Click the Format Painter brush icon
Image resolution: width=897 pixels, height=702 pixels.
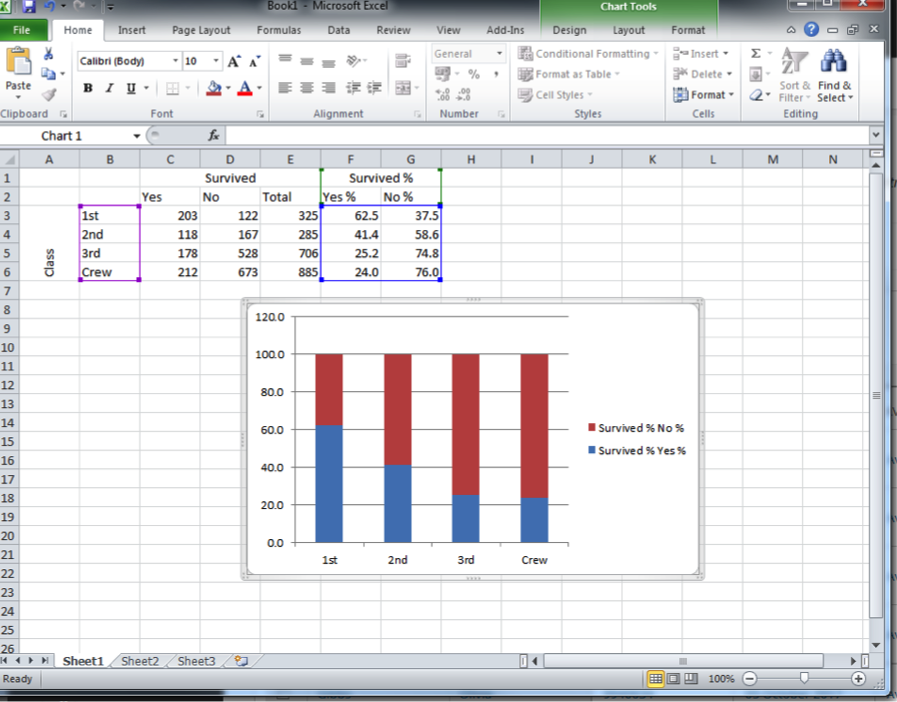pos(48,93)
